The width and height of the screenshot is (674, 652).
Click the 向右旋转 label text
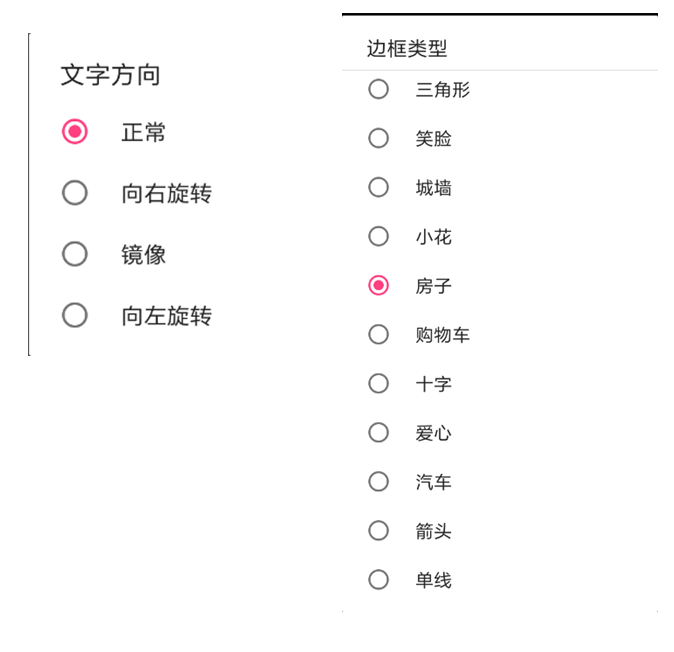click(166, 193)
